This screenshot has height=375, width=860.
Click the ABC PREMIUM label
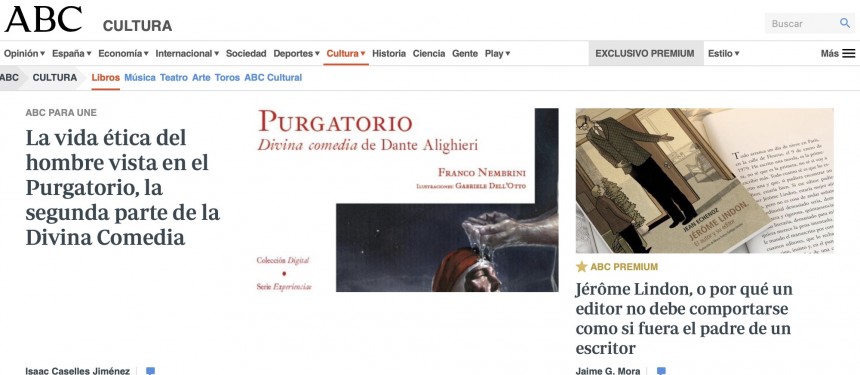coord(624,267)
